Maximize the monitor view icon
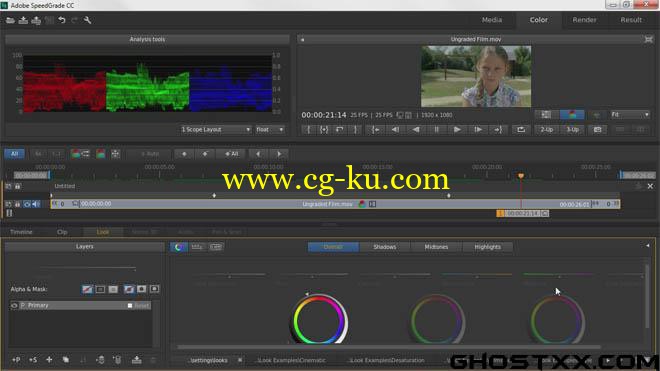This screenshot has height=371, width=660. click(x=648, y=39)
